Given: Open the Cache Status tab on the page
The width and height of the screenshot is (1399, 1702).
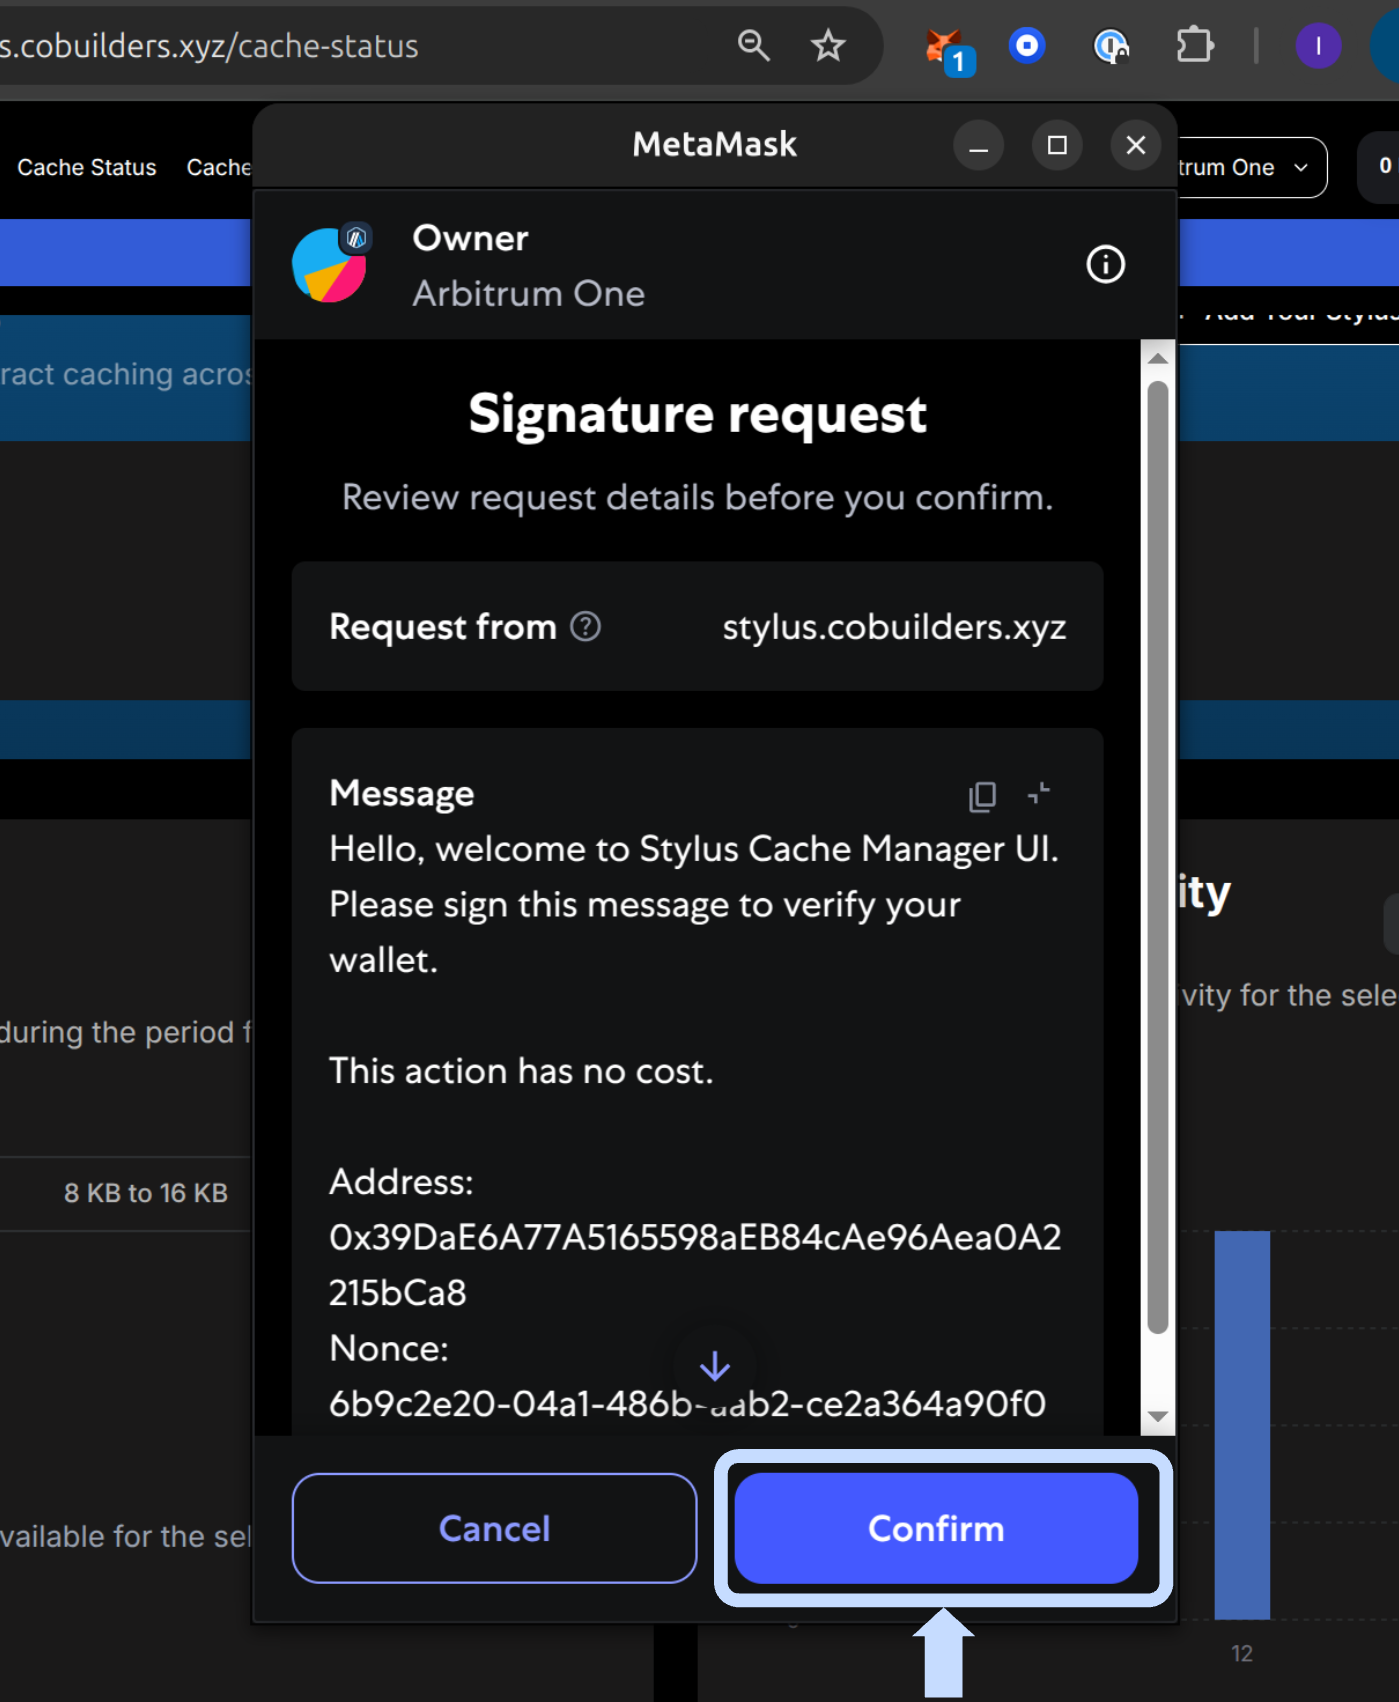Looking at the screenshot, I should pos(87,168).
